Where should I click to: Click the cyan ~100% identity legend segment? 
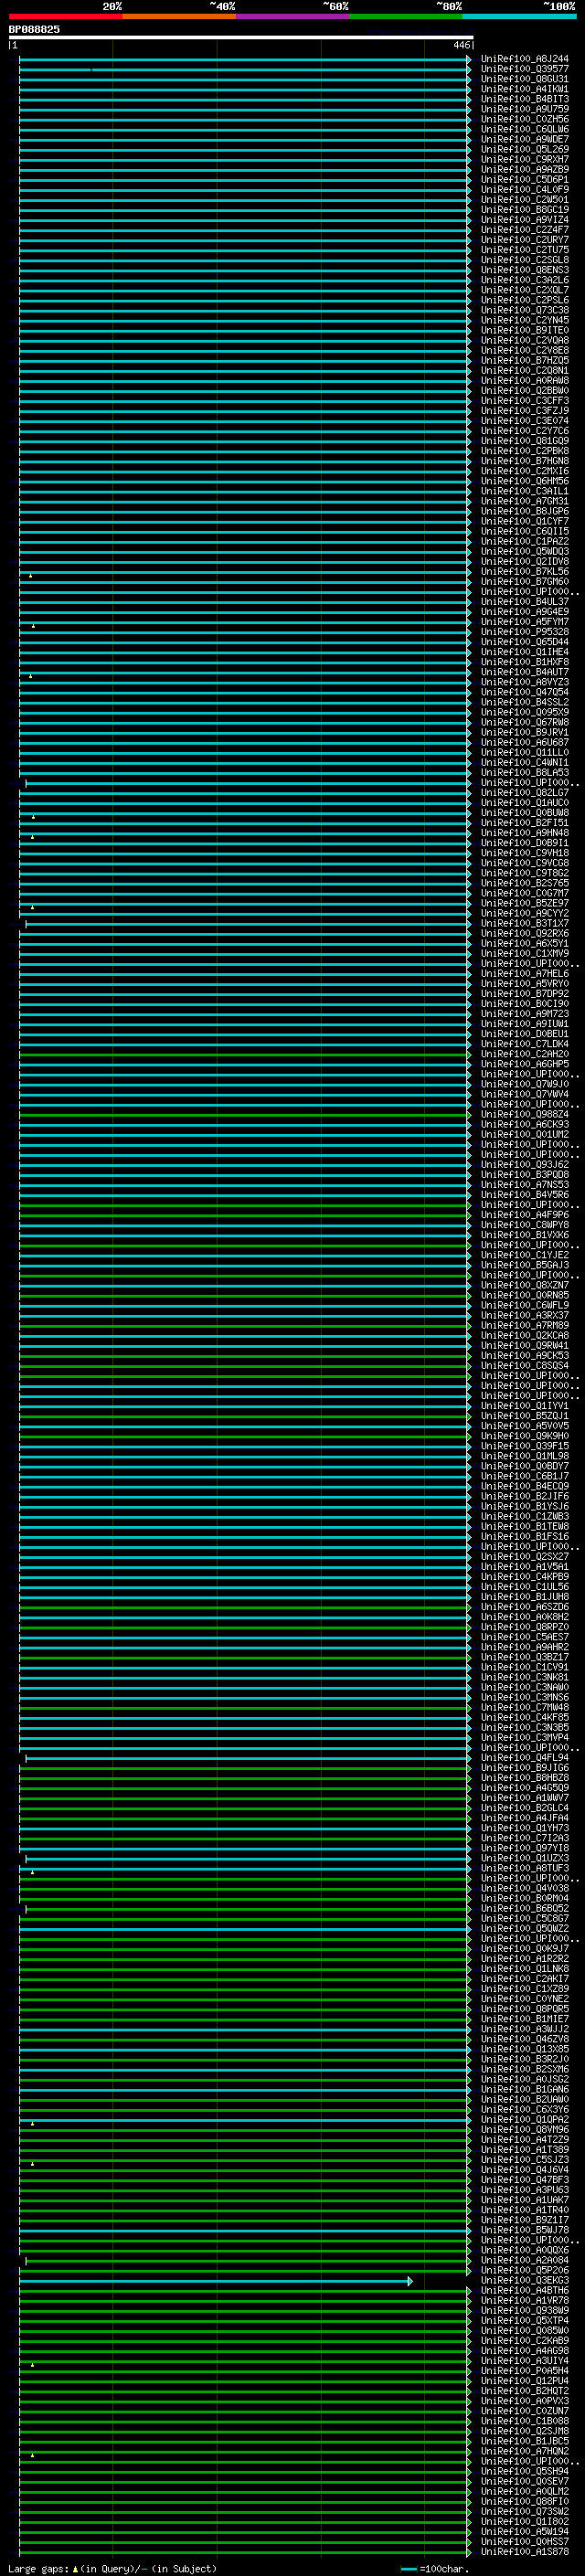(x=519, y=16)
